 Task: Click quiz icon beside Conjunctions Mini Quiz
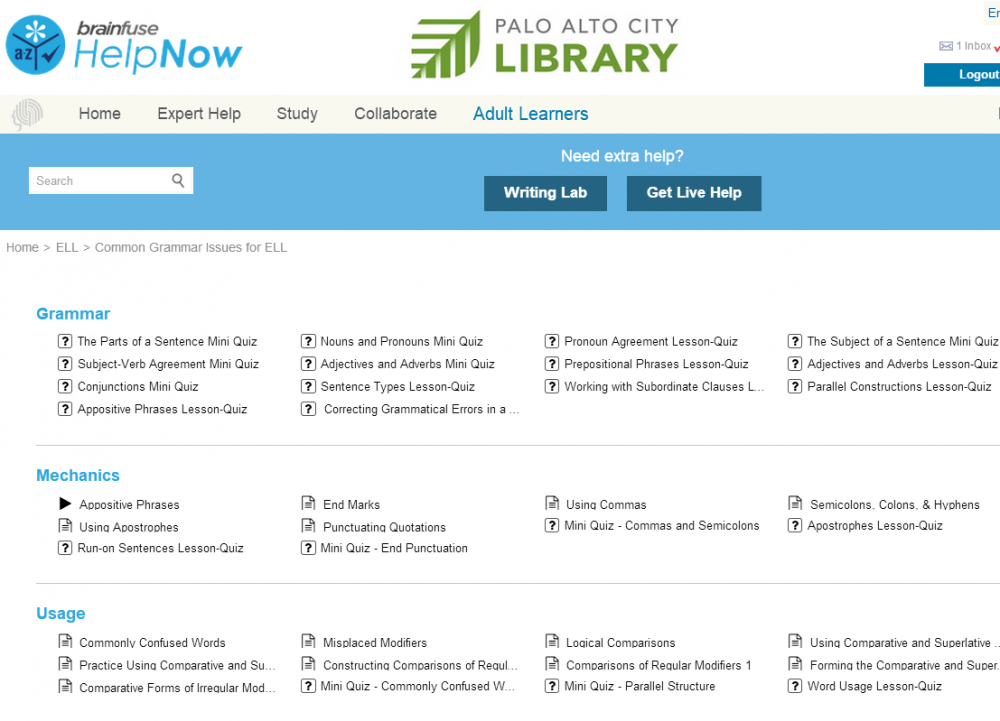pyautogui.click(x=66, y=387)
